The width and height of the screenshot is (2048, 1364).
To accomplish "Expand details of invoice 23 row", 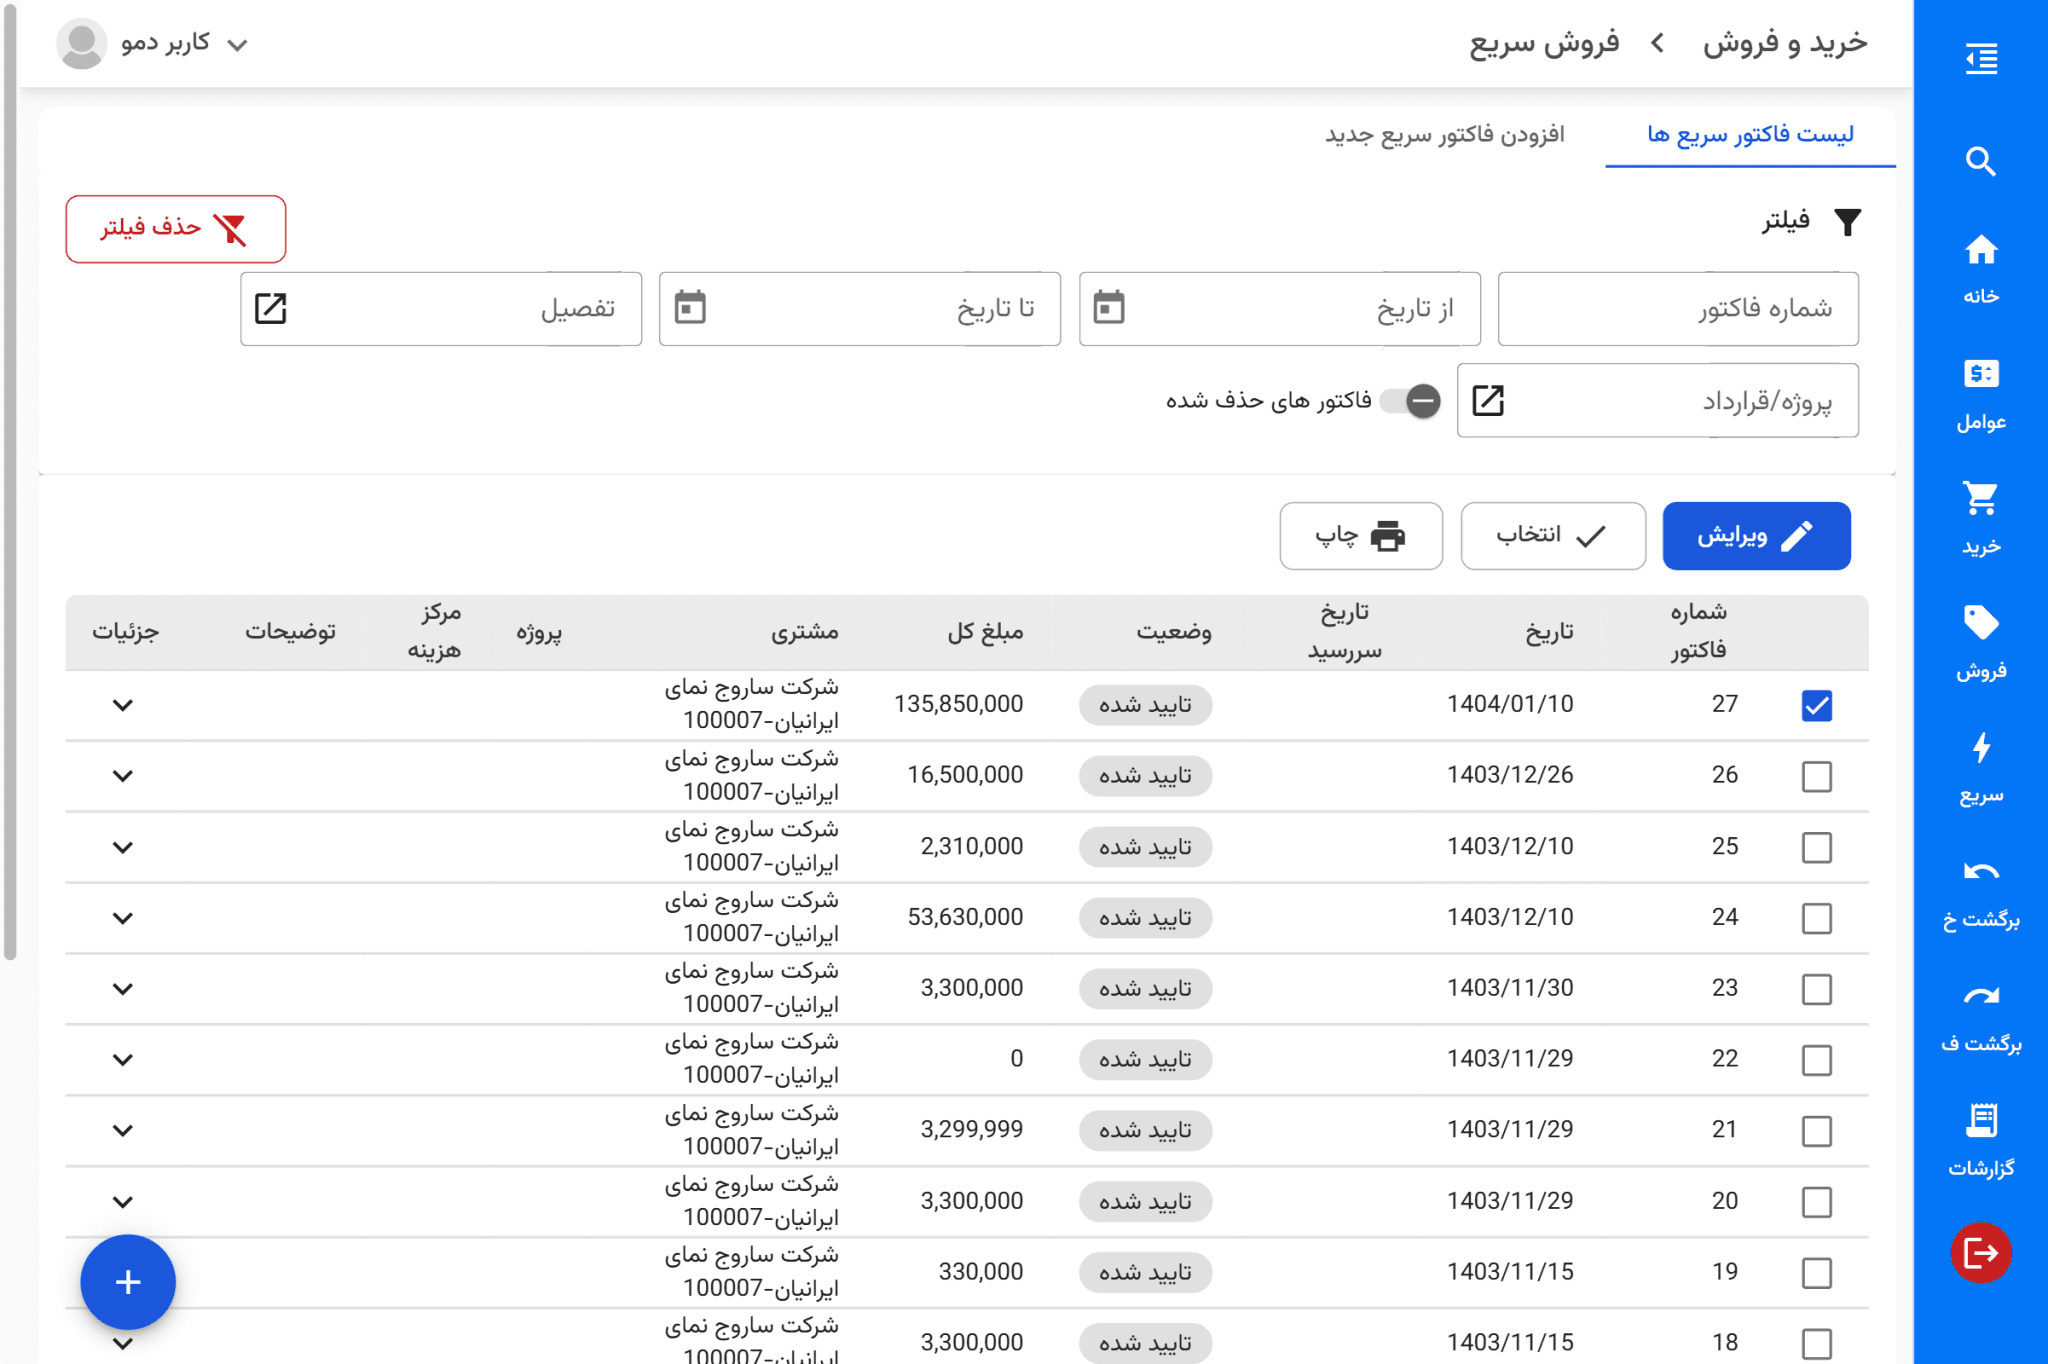I will coord(123,989).
